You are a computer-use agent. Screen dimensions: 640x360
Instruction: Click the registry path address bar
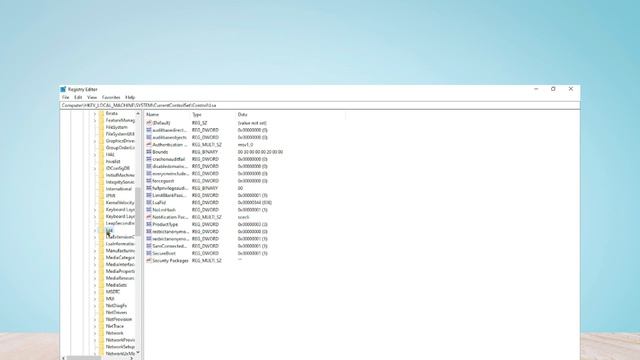click(x=320, y=105)
